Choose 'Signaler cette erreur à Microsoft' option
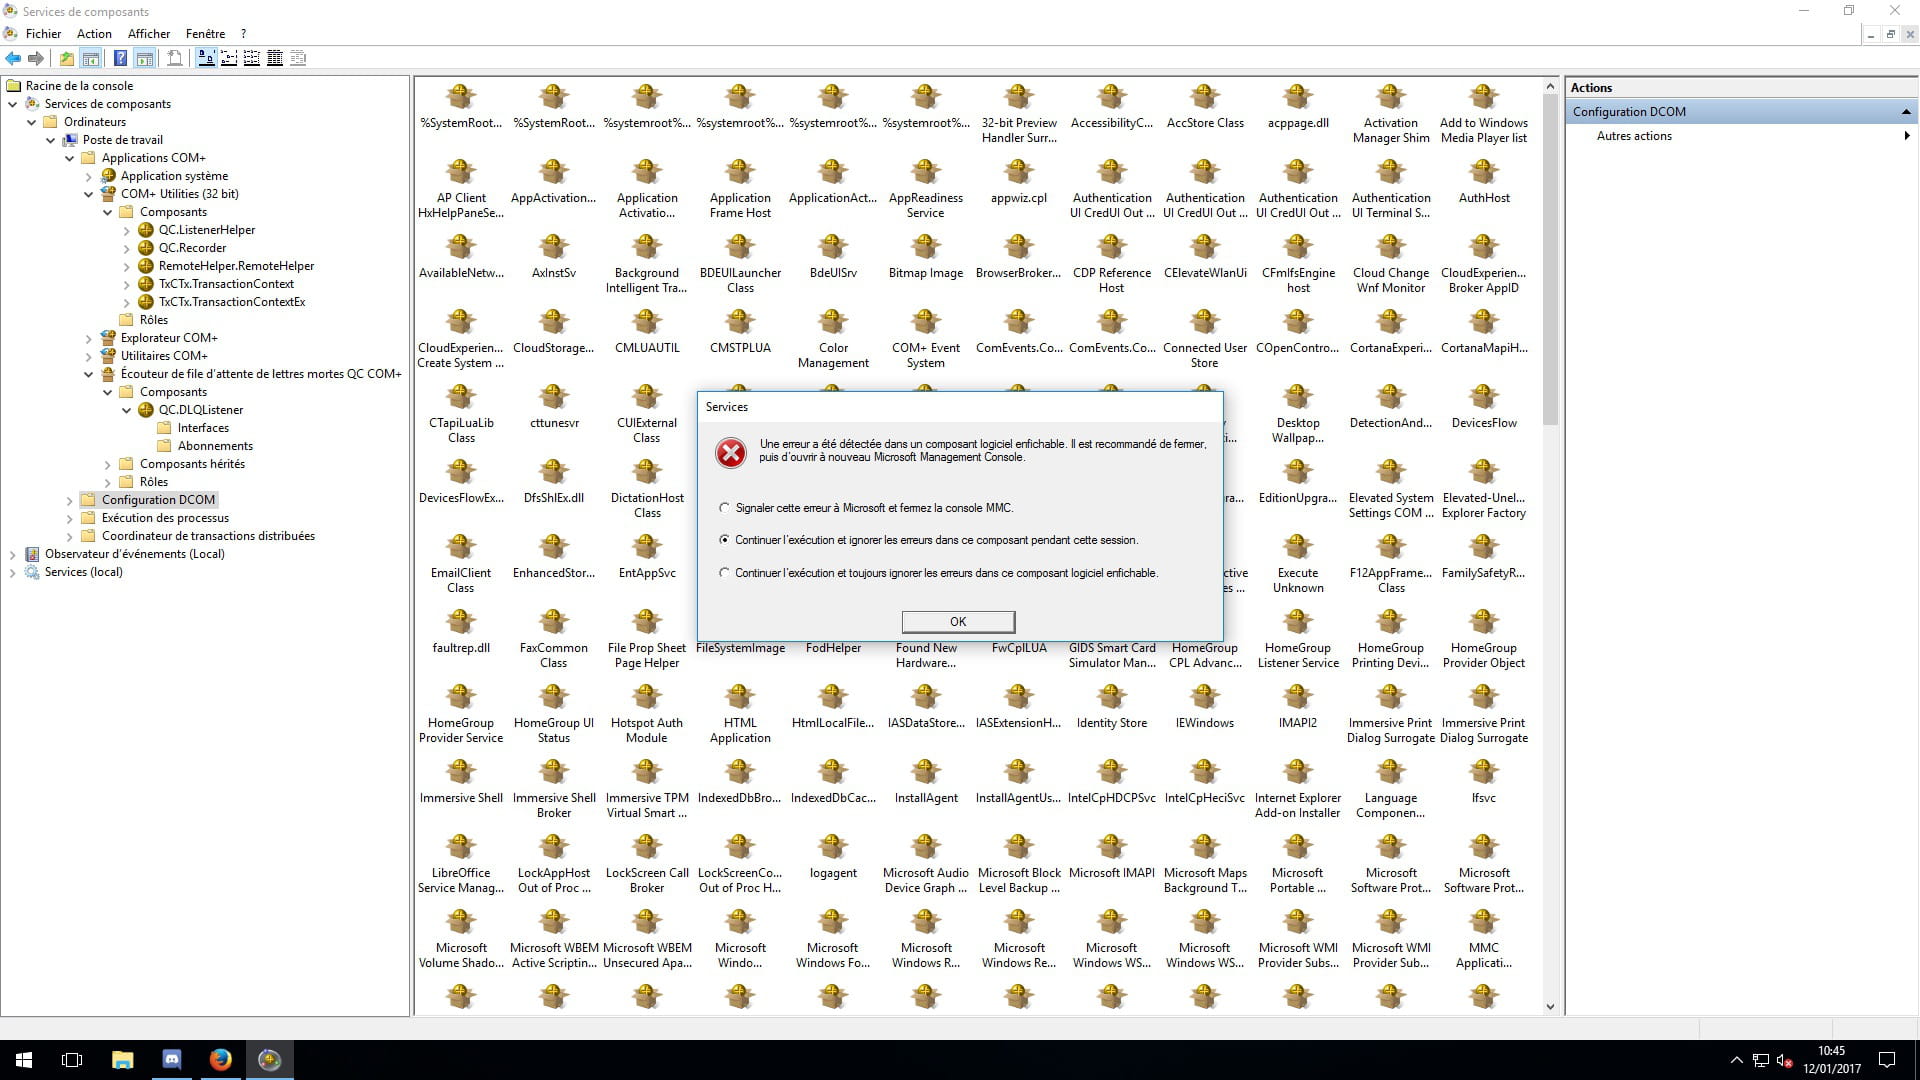Image resolution: width=1920 pixels, height=1080 pixels. coord(724,508)
